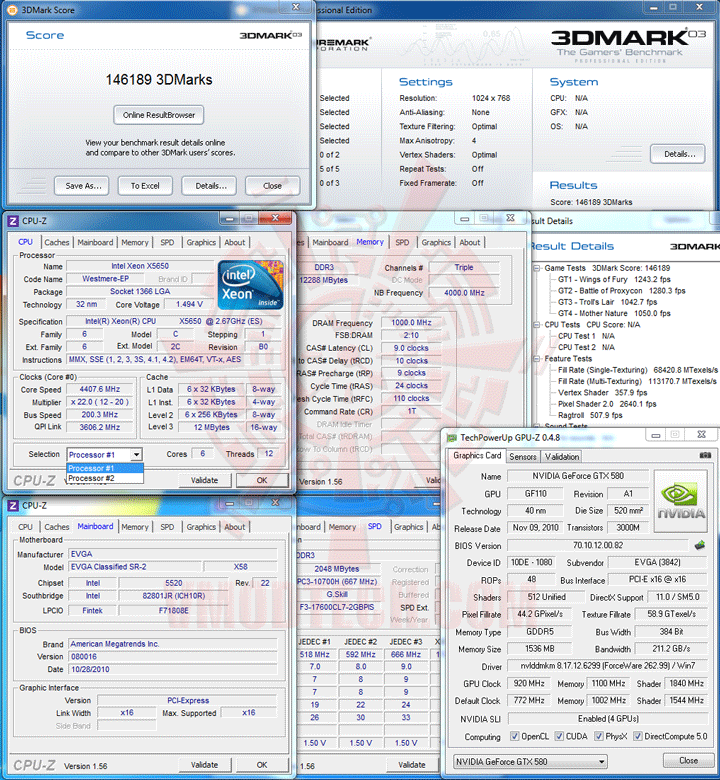Select GT3 - Troll's Lair result row
This screenshot has width=720, height=780.
click(x=607, y=302)
